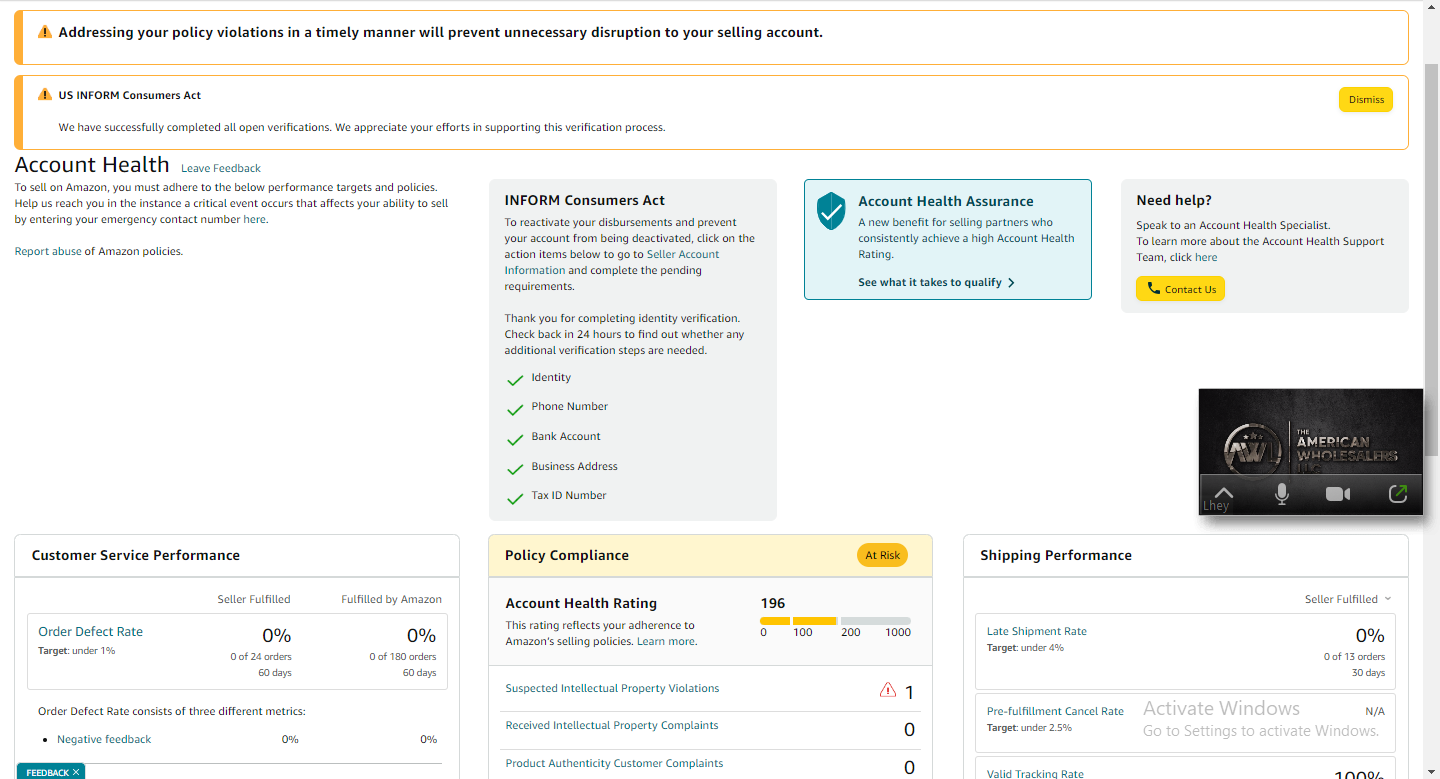
Task: Open Product Authenticity Customer Complaints
Action: coord(614,763)
